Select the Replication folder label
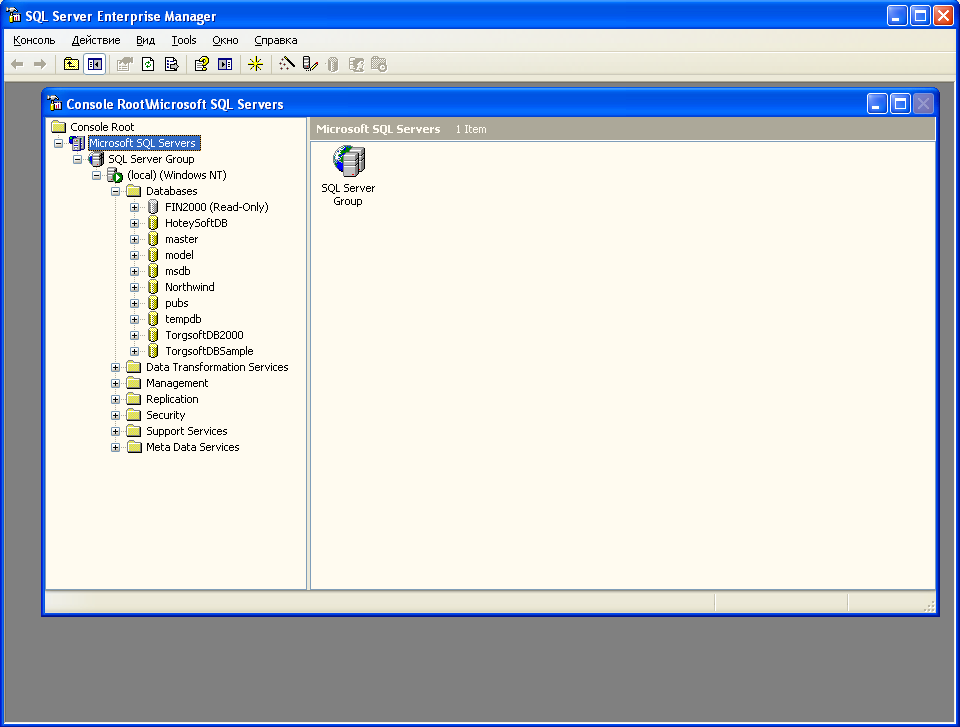The height and width of the screenshot is (727, 960). (172, 399)
